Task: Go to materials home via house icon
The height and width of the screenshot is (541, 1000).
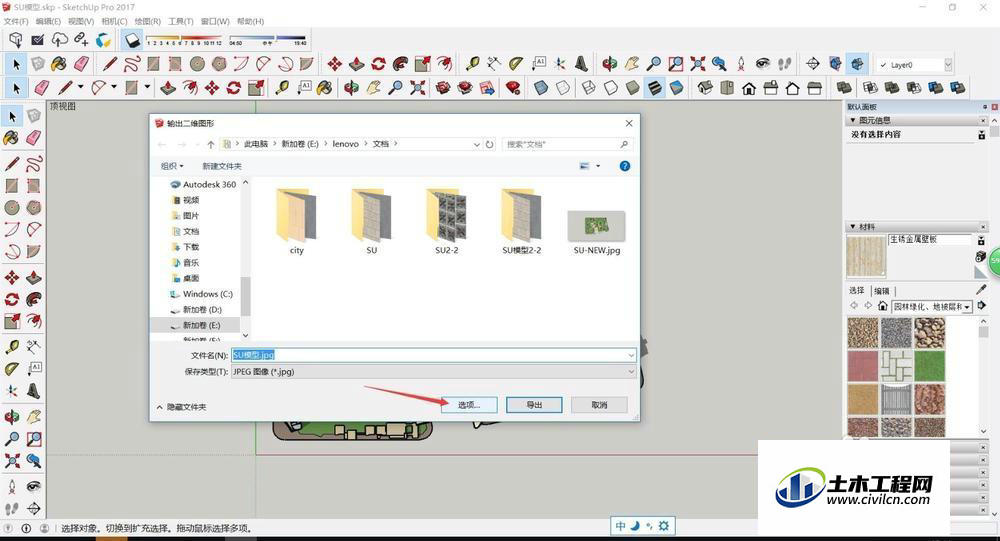Action: coord(883,306)
